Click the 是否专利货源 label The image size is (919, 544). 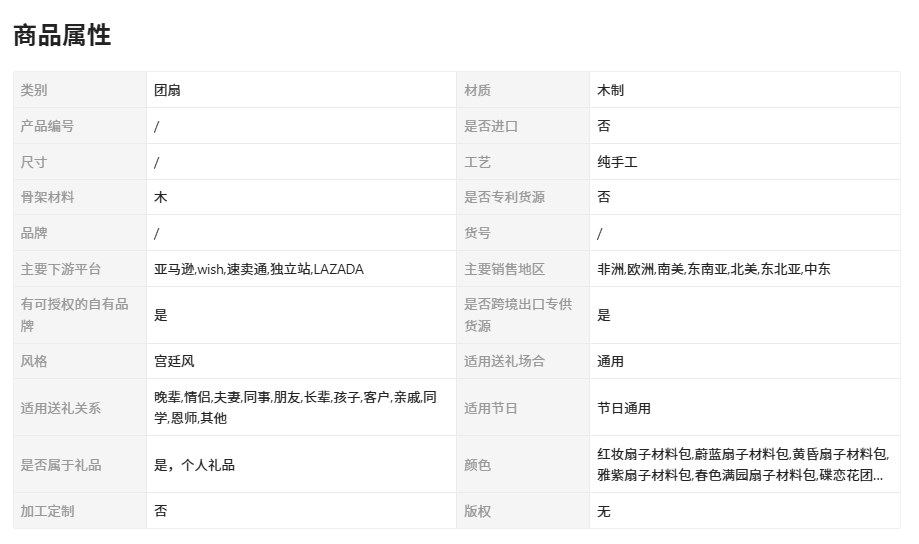pos(504,197)
